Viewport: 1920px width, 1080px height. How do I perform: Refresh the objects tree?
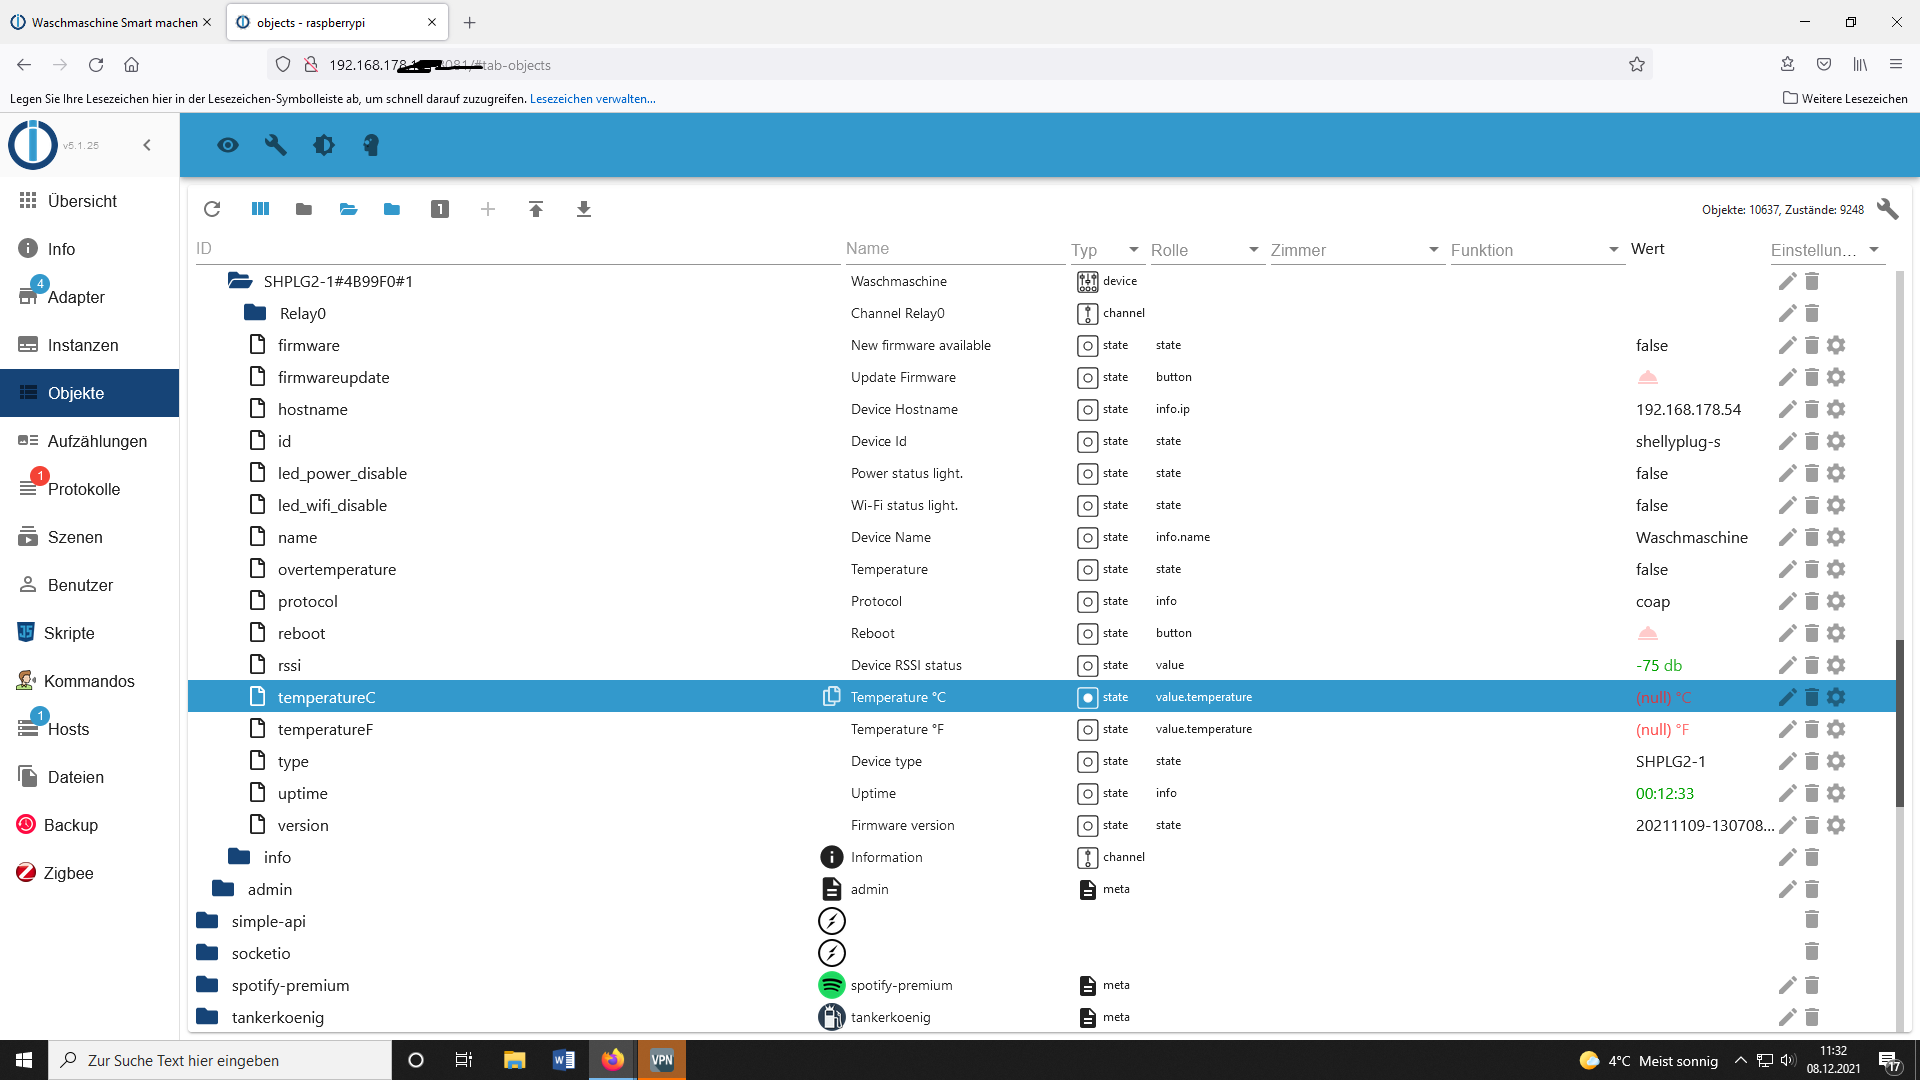tap(212, 209)
